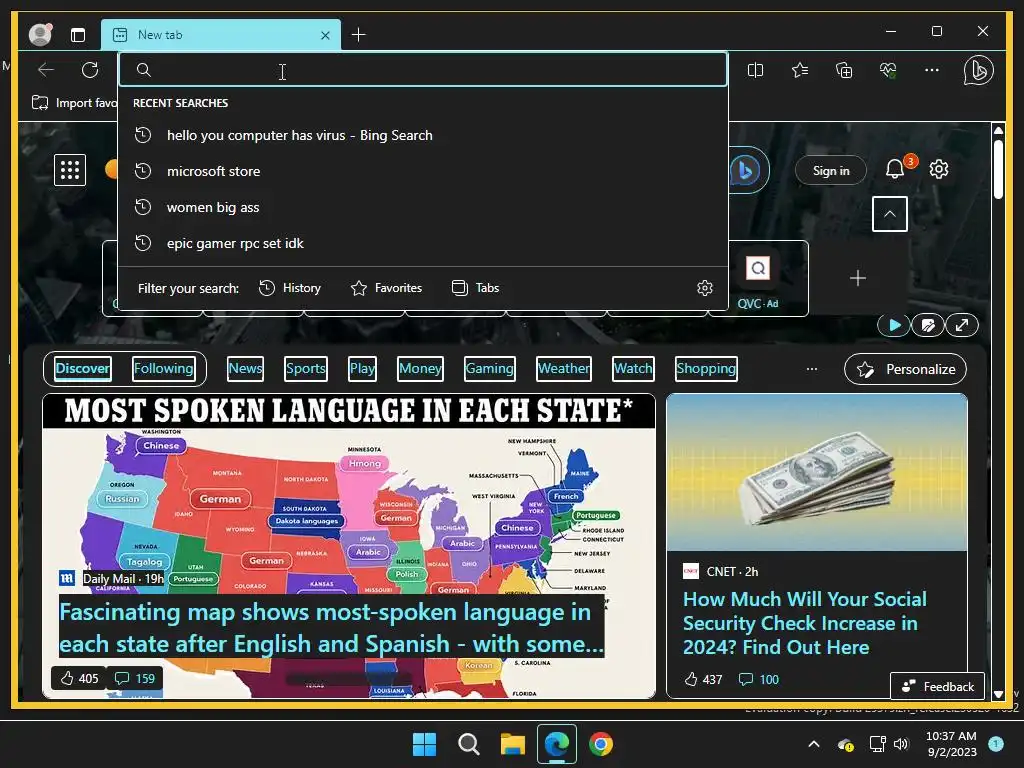The width and height of the screenshot is (1024, 768).
Task: Open the Money tab
Action: coord(420,368)
